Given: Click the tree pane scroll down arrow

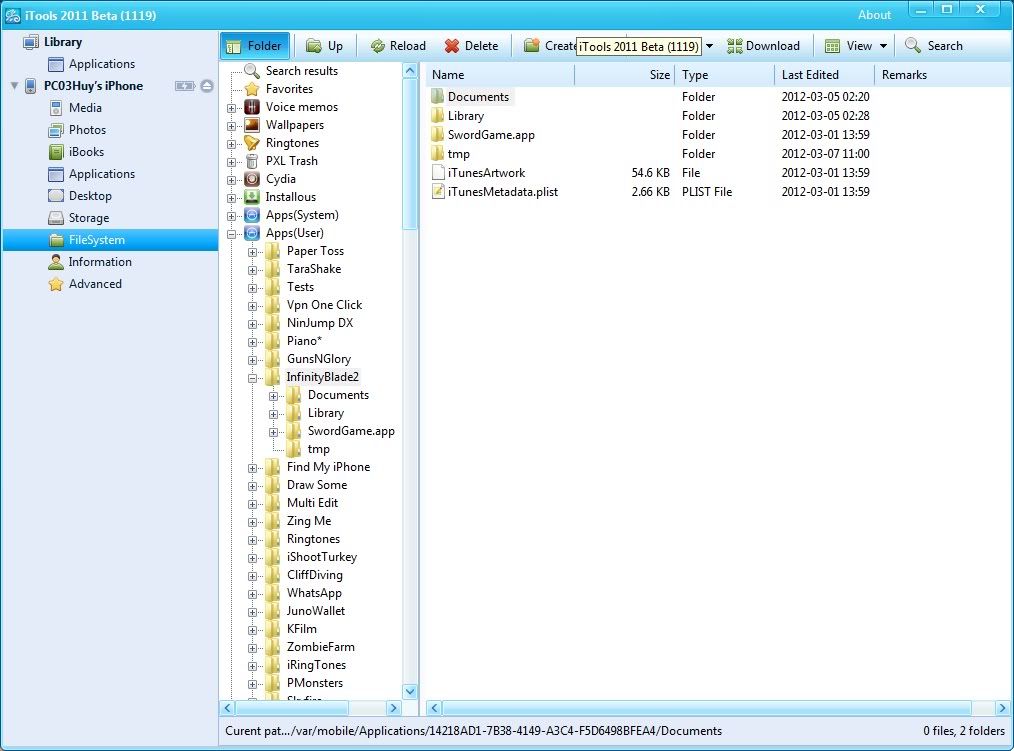Looking at the screenshot, I should [x=410, y=691].
